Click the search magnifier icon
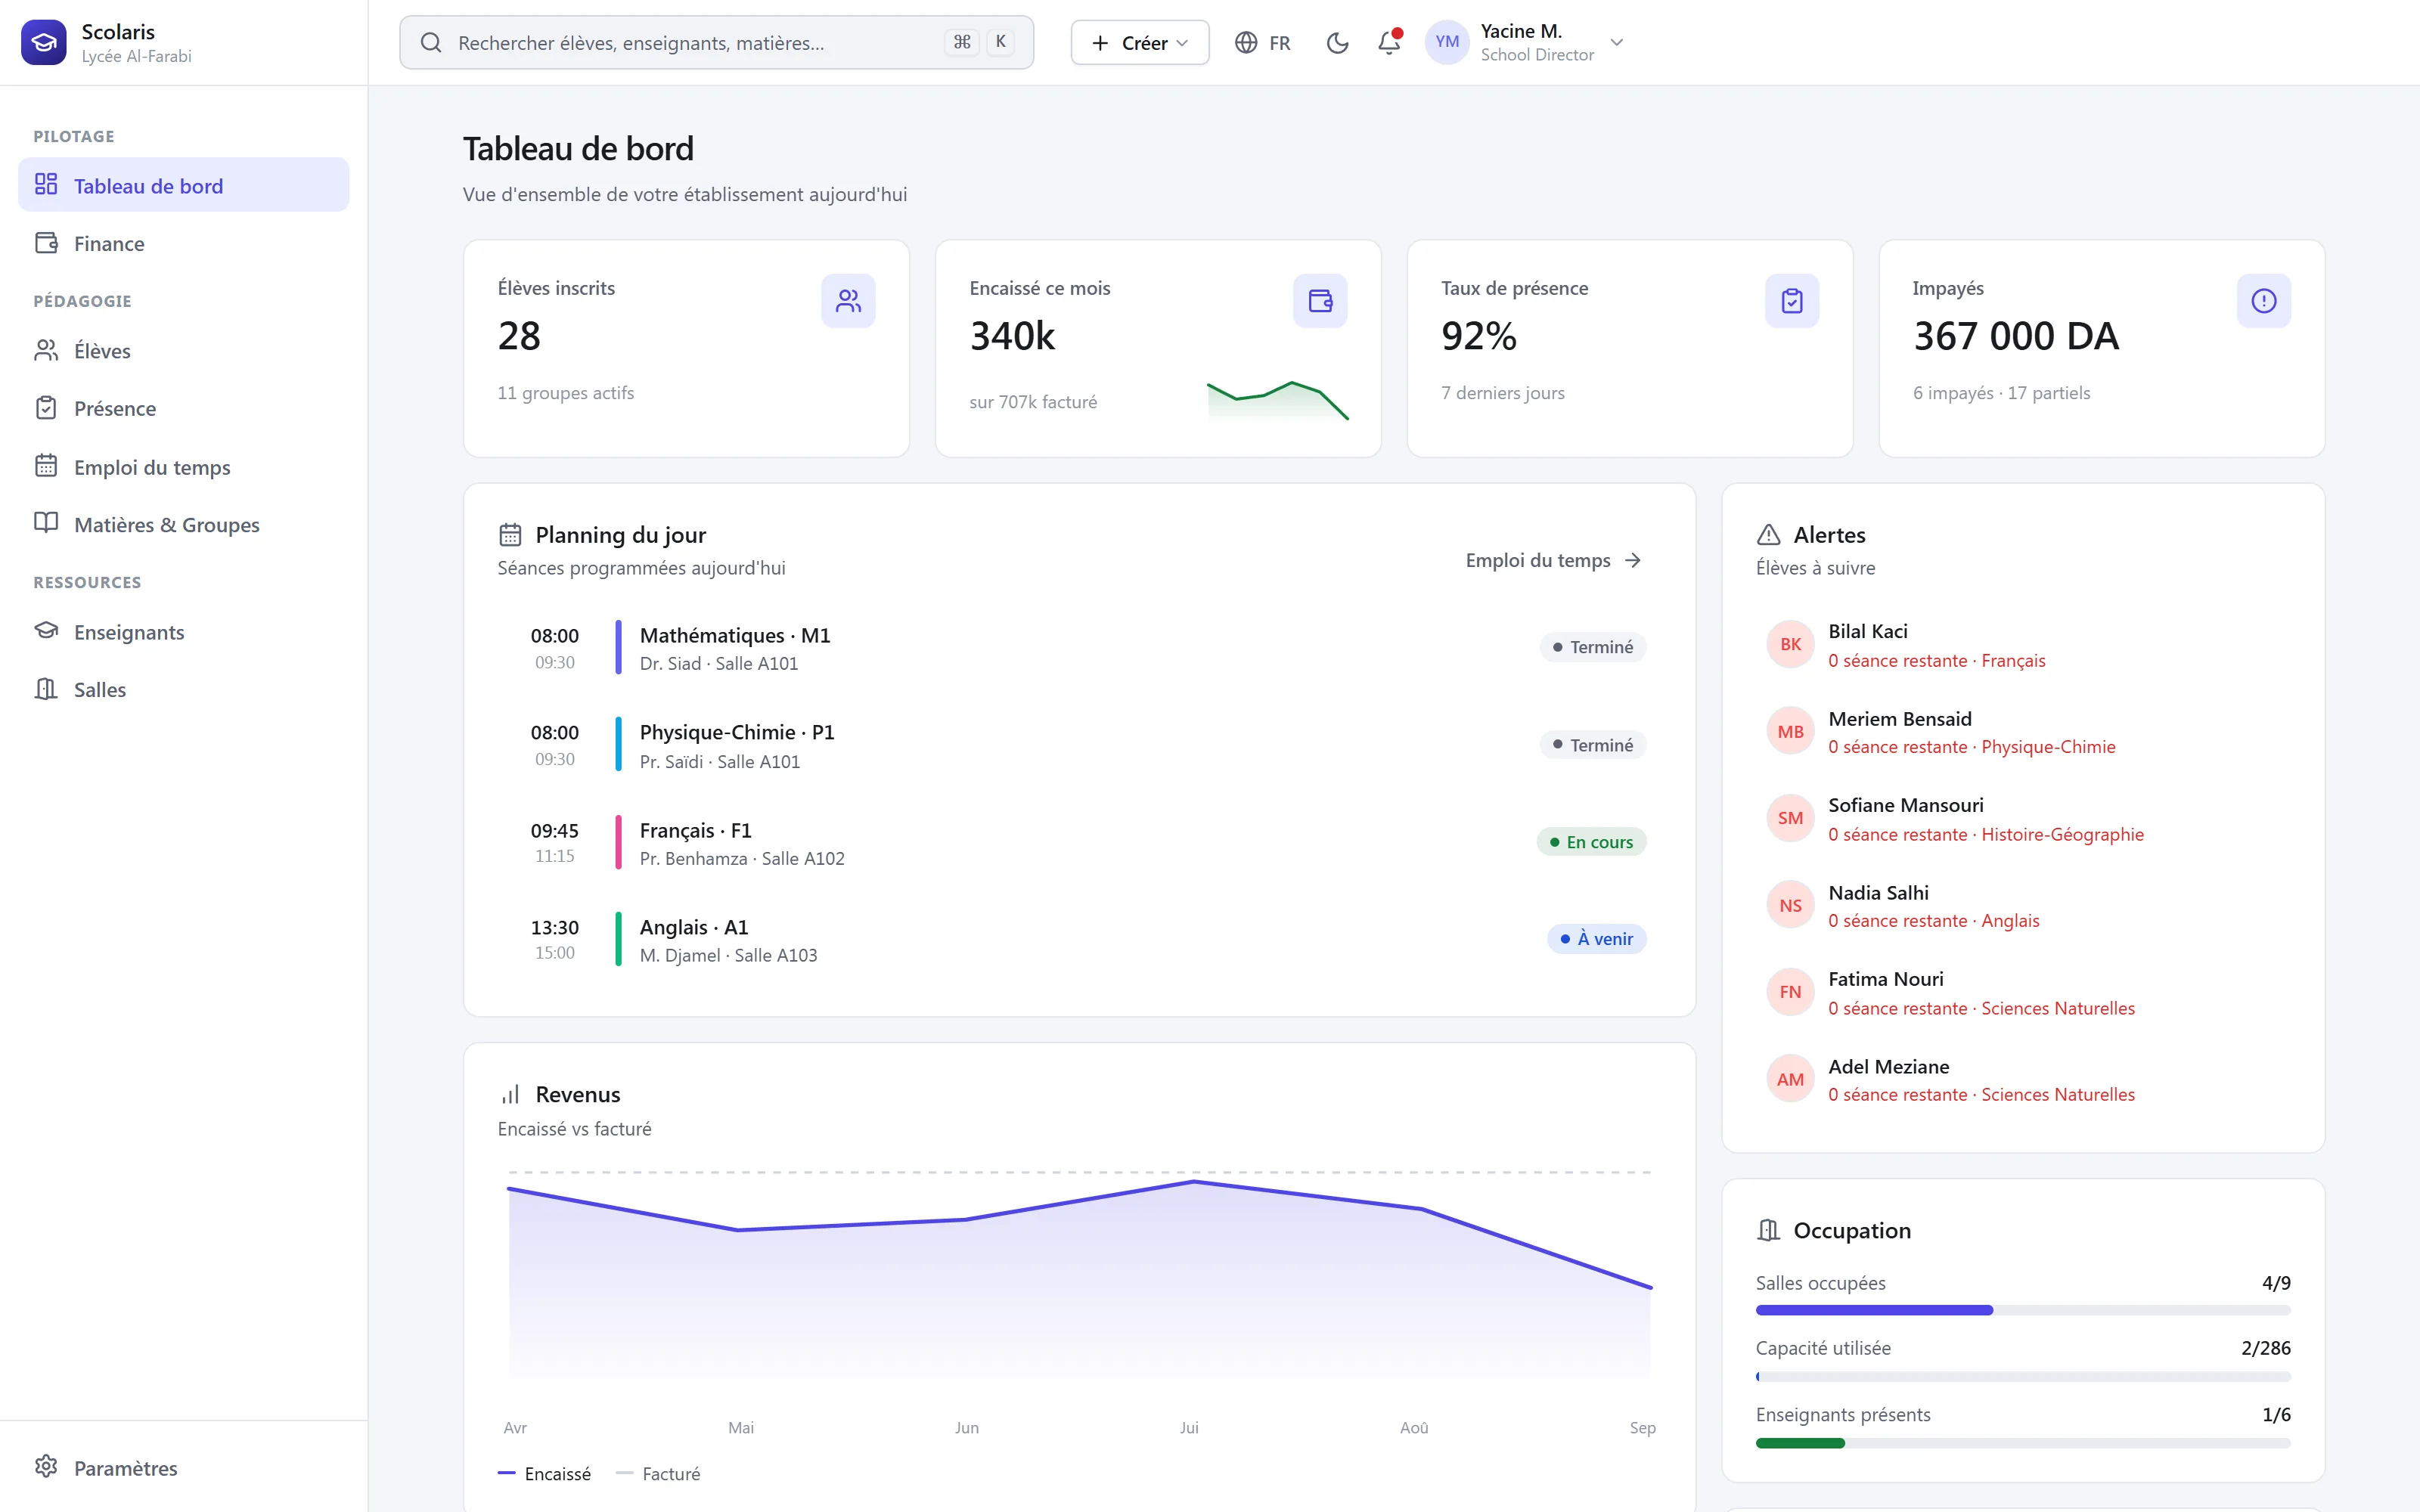 coord(431,42)
